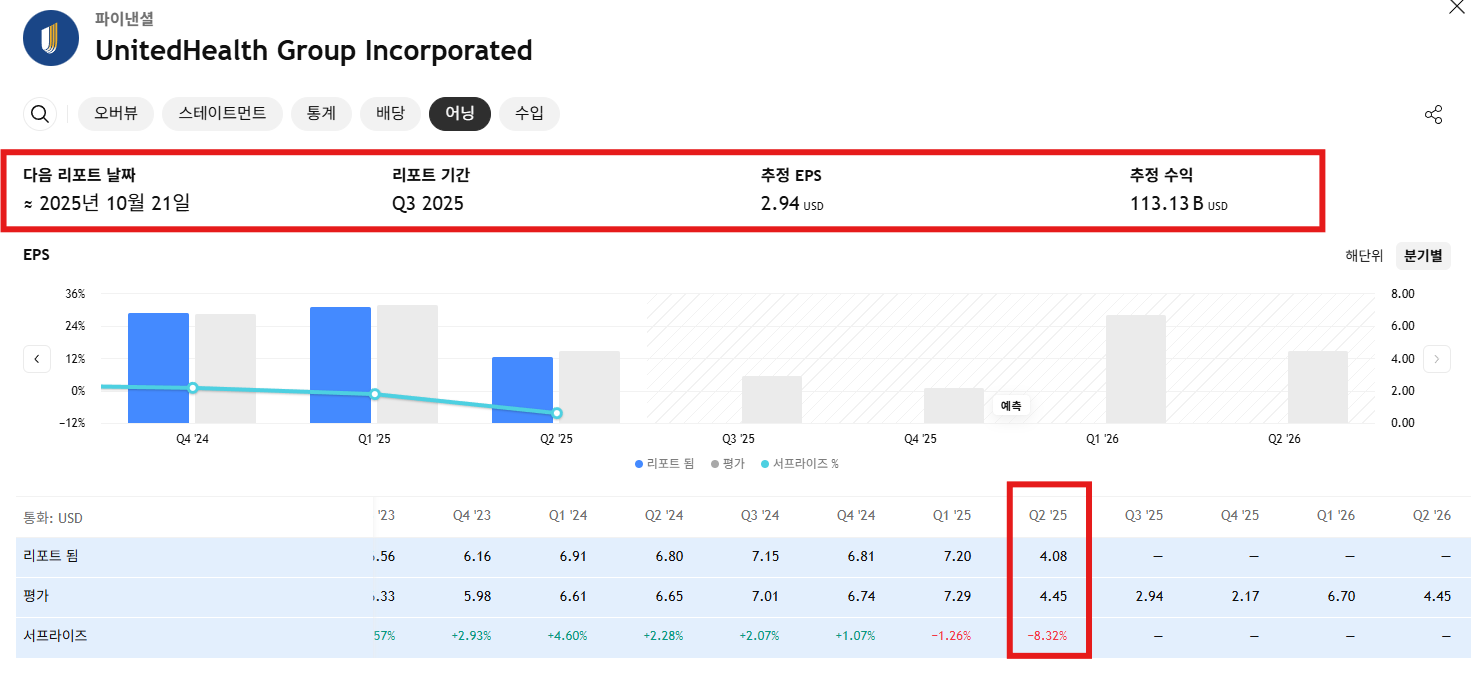Click the EPS chart title

point(36,255)
